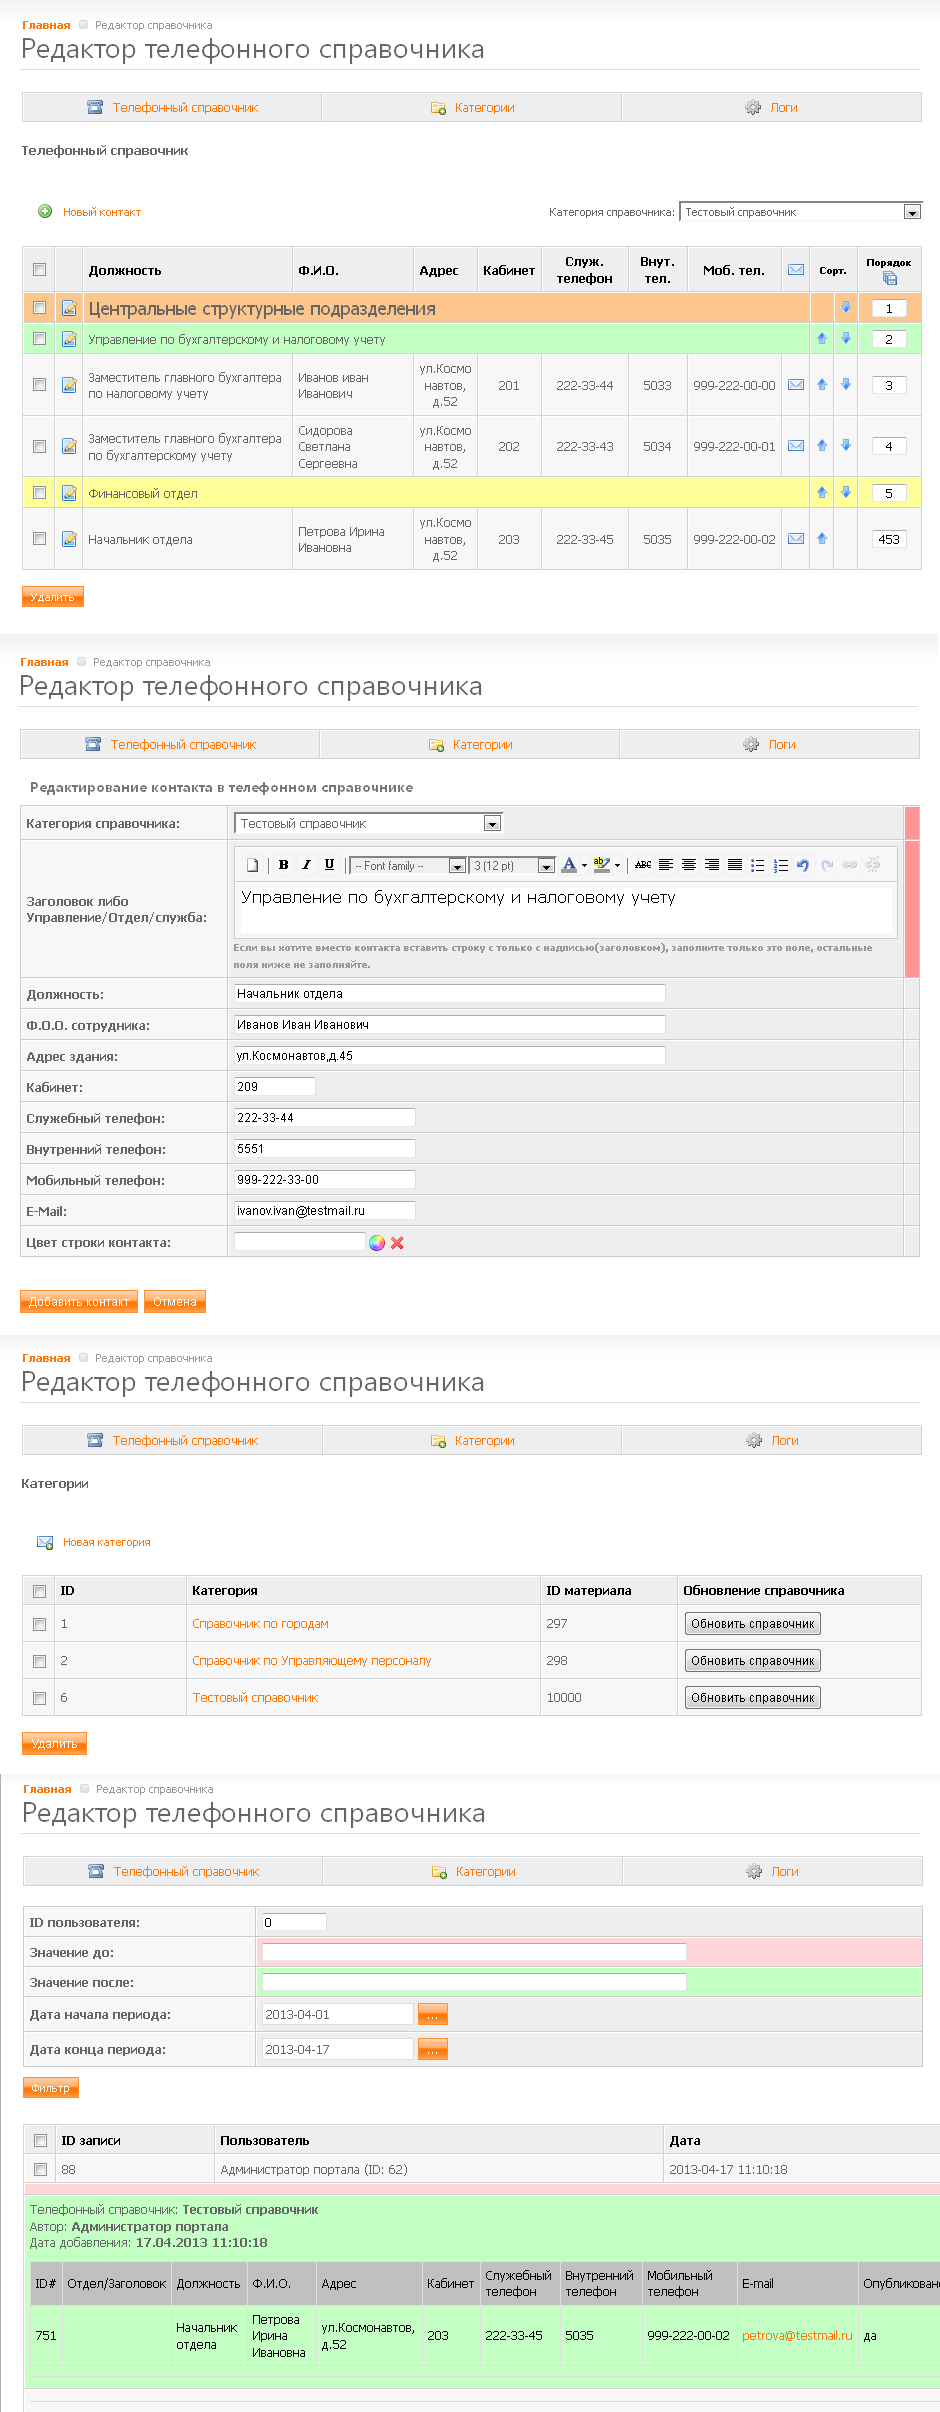Click the green plus Новый контакт icon

pyautogui.click(x=45, y=211)
